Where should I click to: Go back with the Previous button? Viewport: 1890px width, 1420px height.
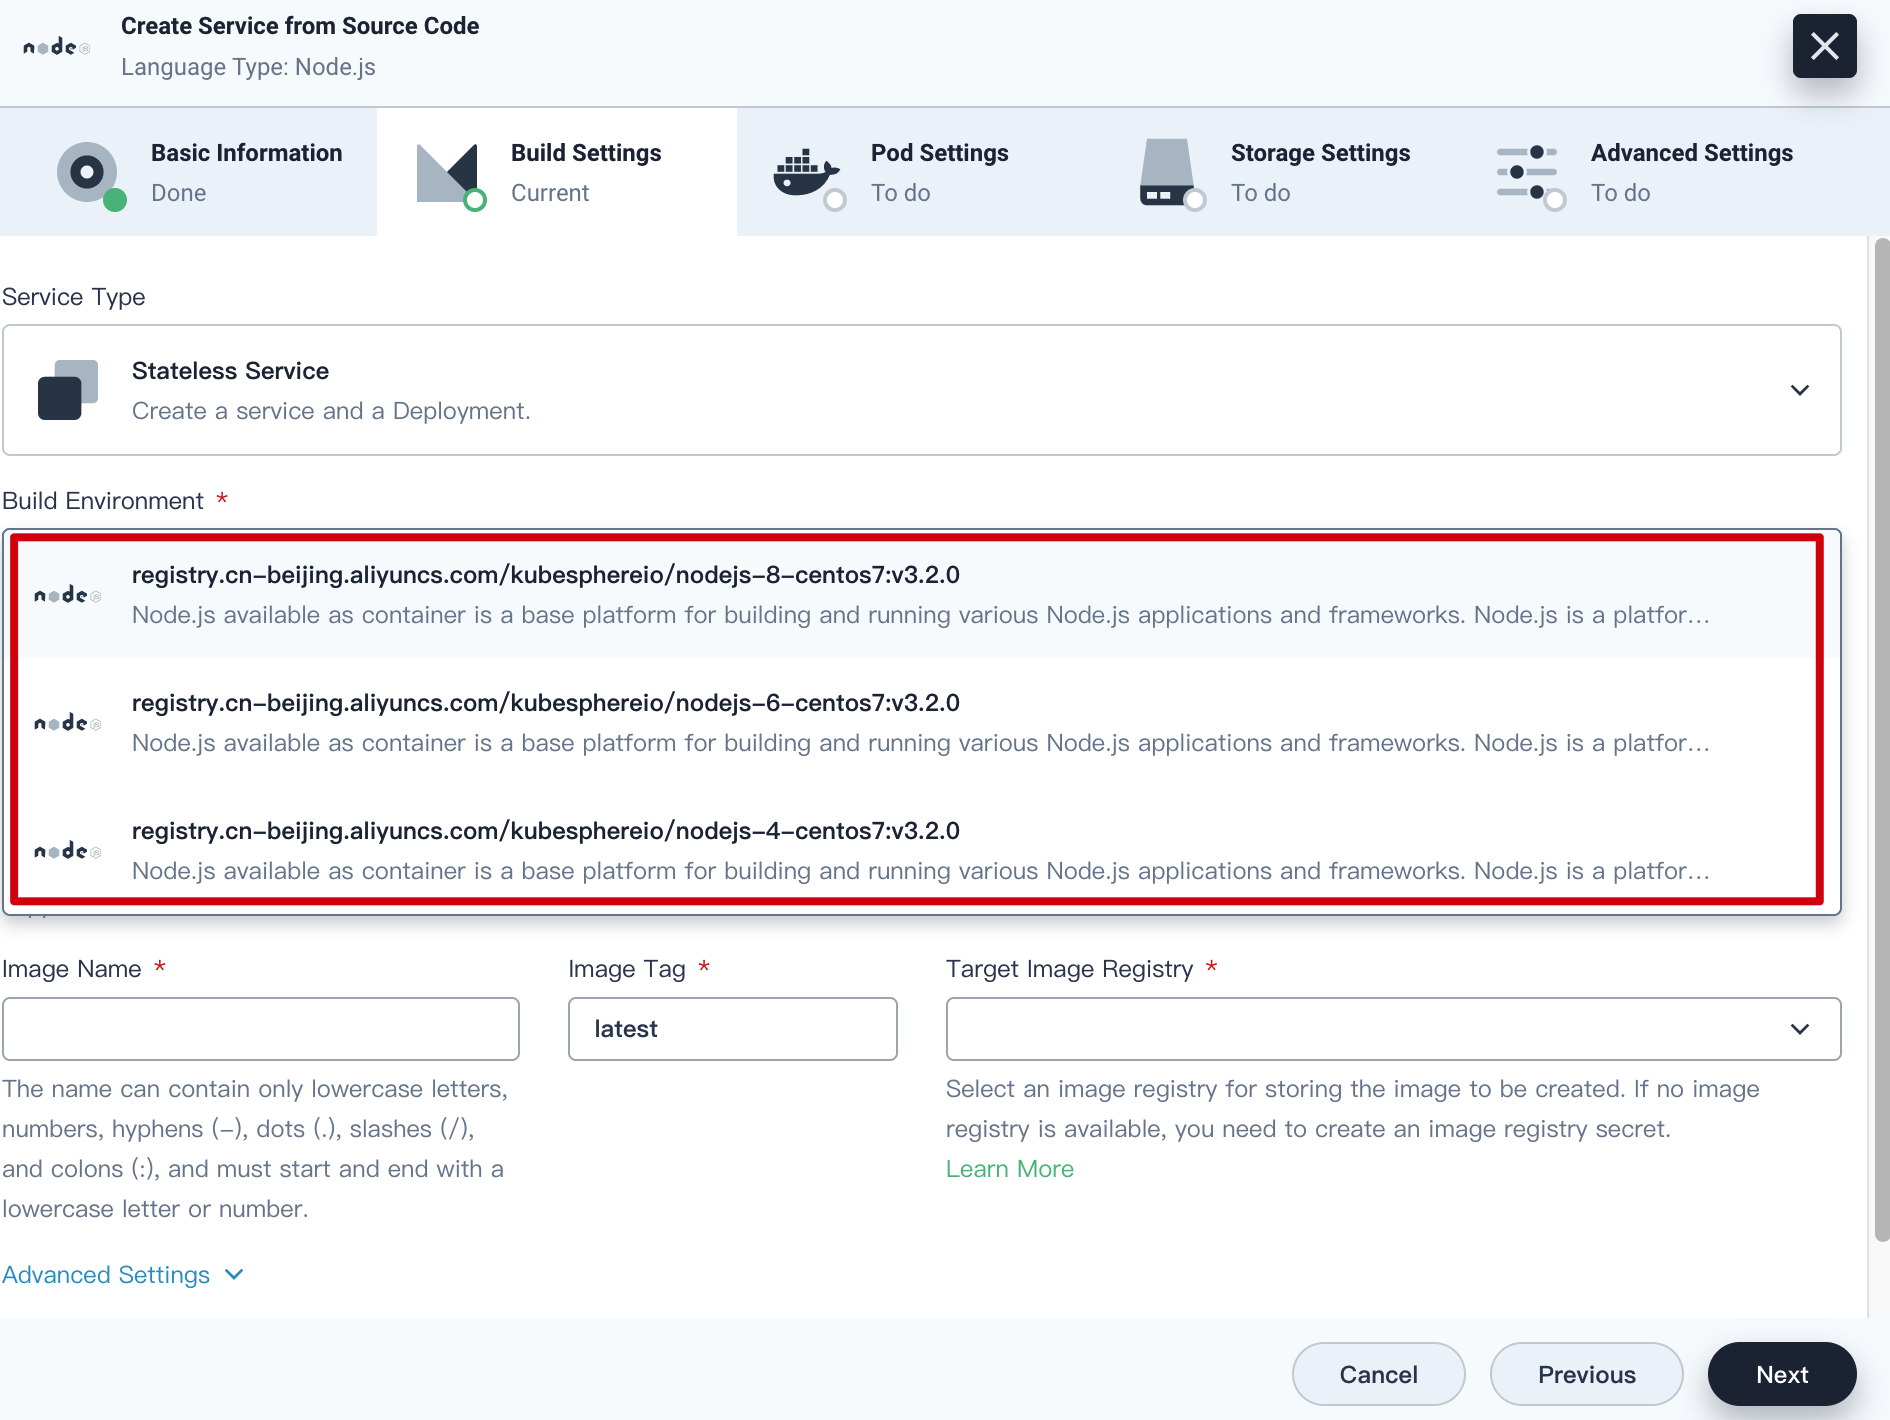pos(1586,1374)
